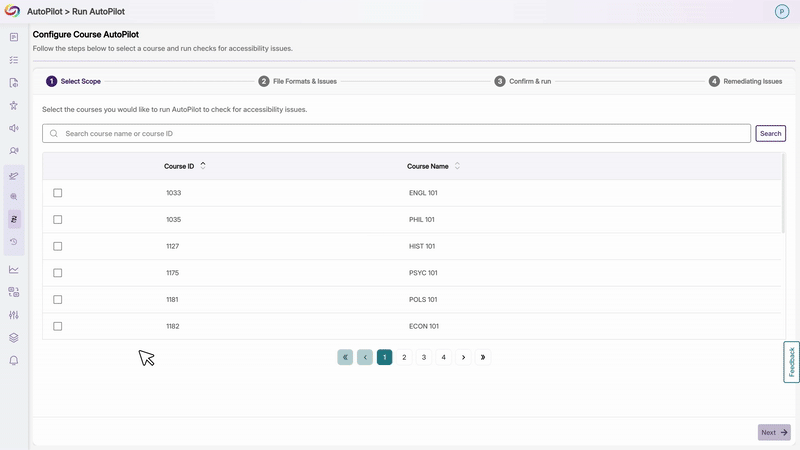800x450 pixels.
Task: Open the line chart analytics sidebar icon
Action: pyautogui.click(x=14, y=269)
